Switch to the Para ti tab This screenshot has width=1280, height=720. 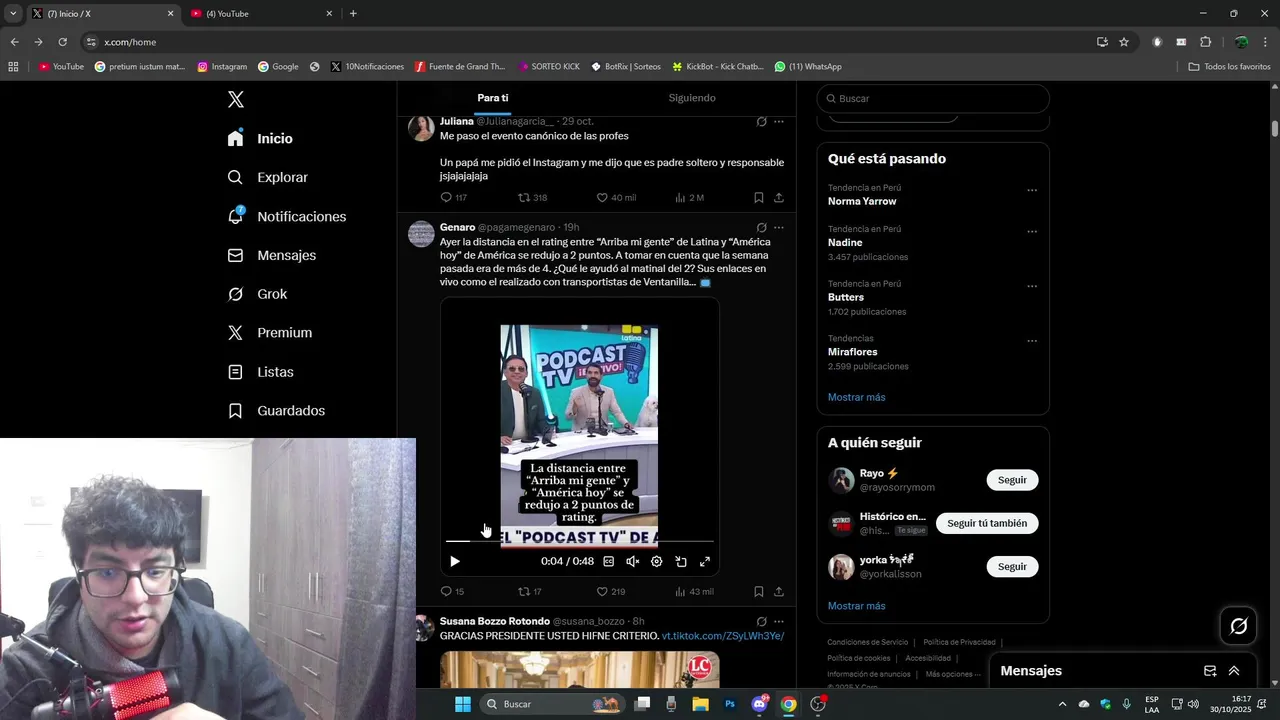coord(493,98)
